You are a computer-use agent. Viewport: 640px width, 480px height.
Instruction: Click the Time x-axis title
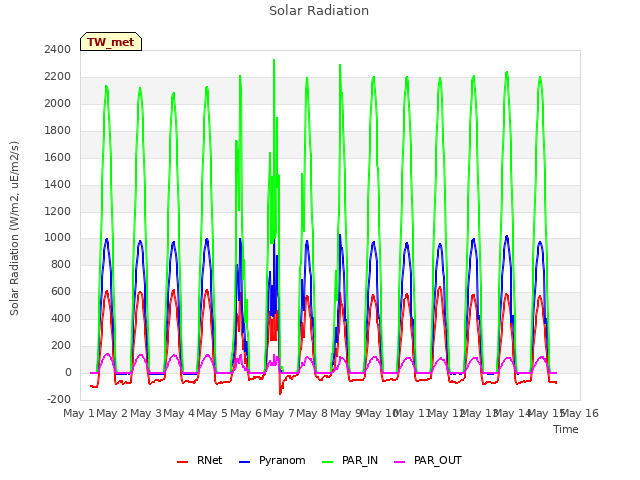[x=566, y=429]
